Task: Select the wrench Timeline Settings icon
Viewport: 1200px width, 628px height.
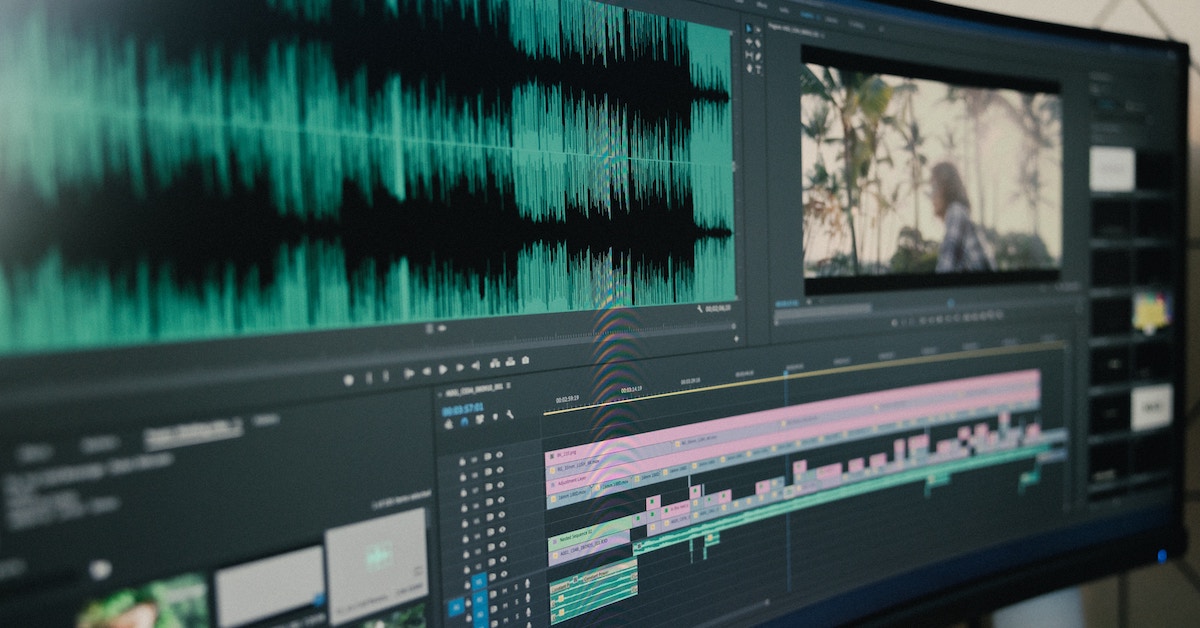Action: click(510, 414)
